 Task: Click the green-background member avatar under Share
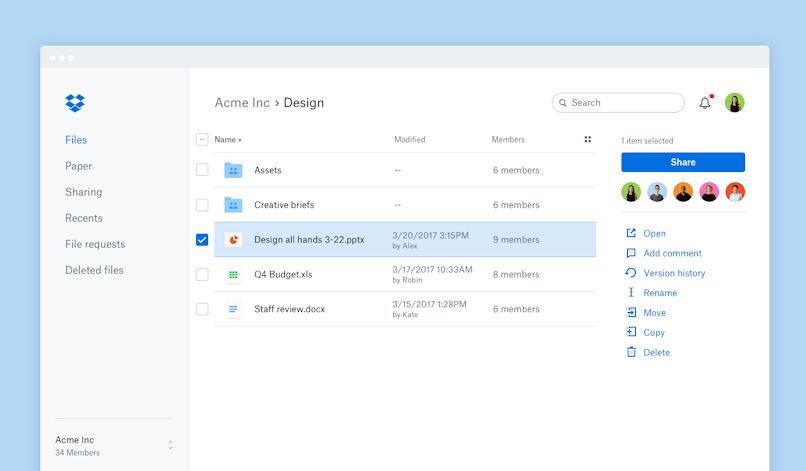click(631, 192)
